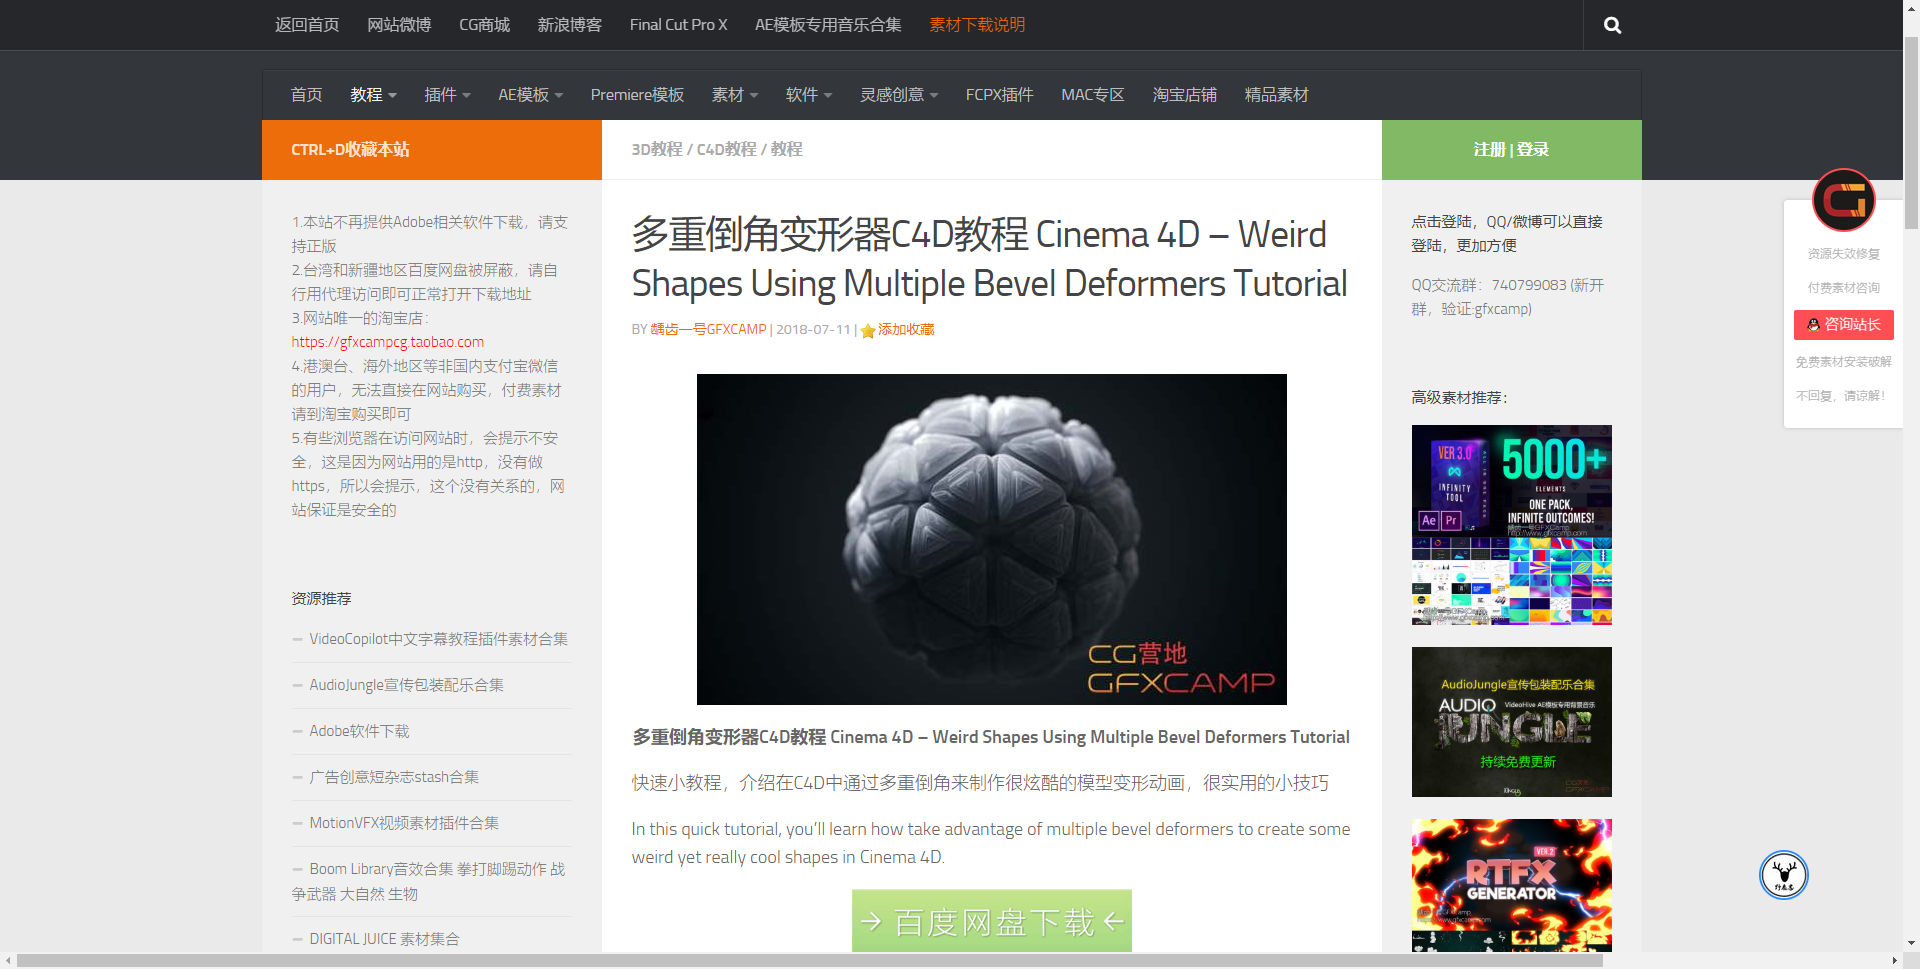Screen dimensions: 1920x969
Task: Click the scrollbar down arrow
Action: (1911, 943)
